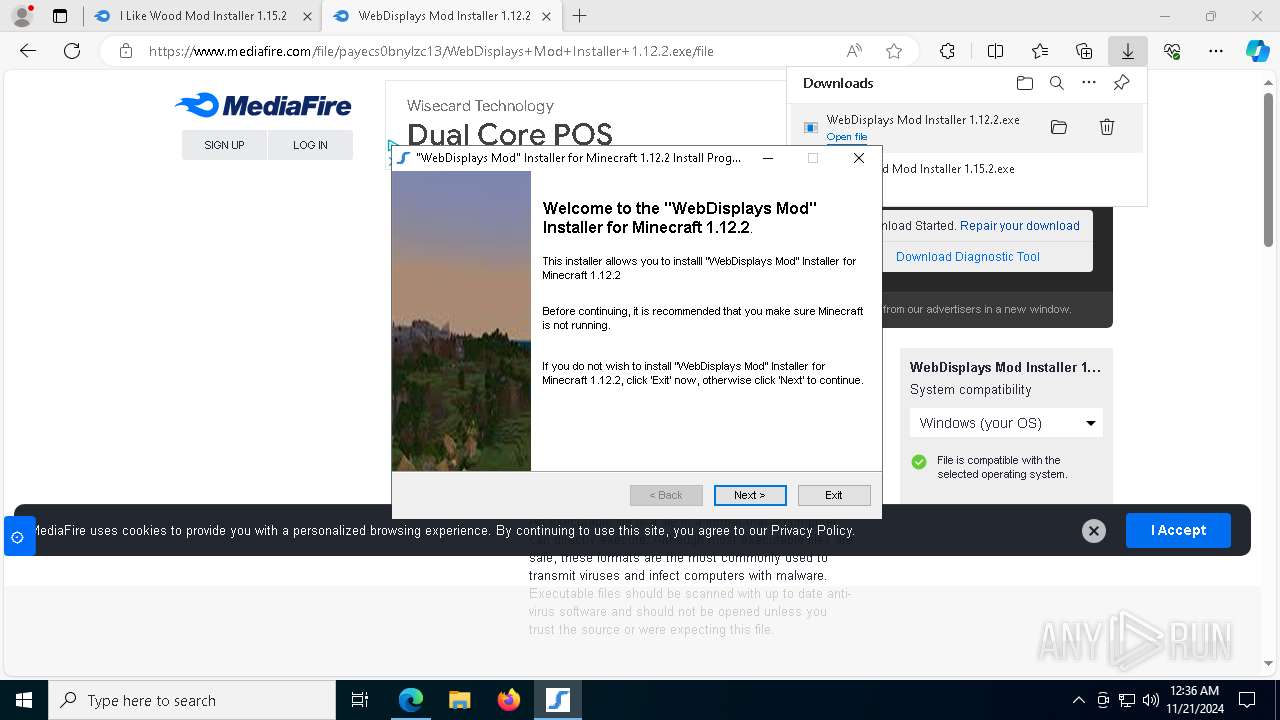Open Read aloud icon in address bar

click(x=854, y=51)
